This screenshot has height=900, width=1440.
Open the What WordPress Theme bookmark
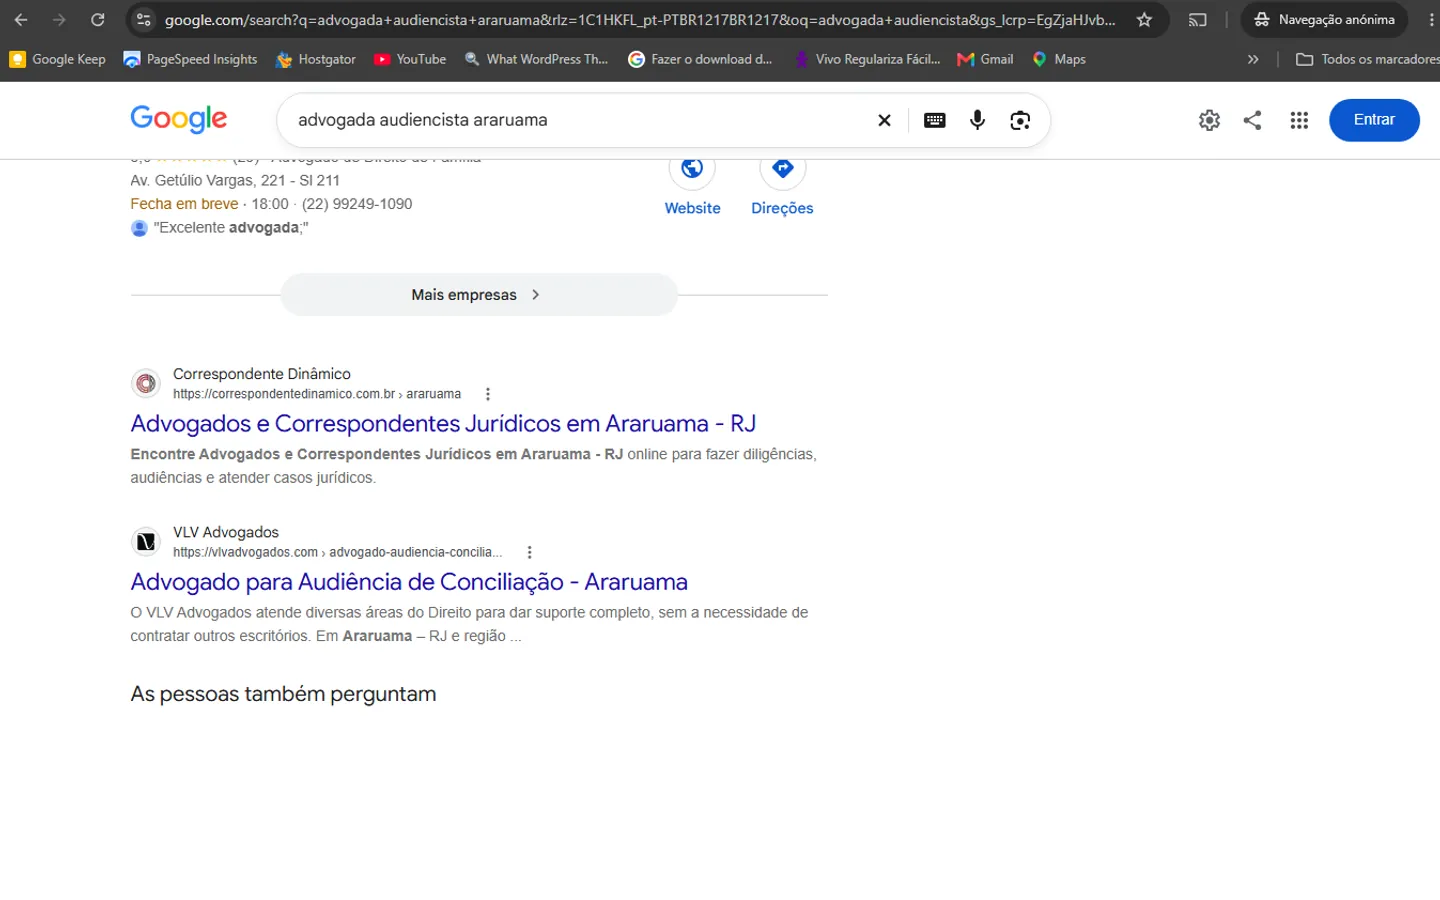[536, 59]
